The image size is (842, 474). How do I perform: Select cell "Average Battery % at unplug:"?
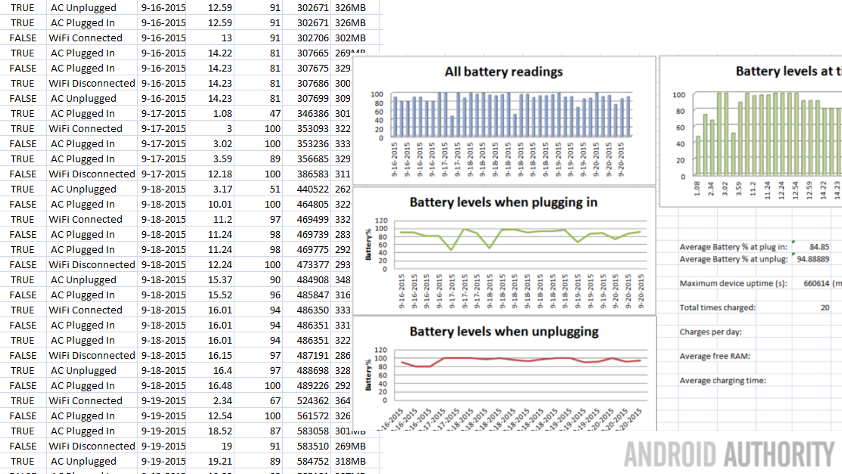pyautogui.click(x=734, y=259)
